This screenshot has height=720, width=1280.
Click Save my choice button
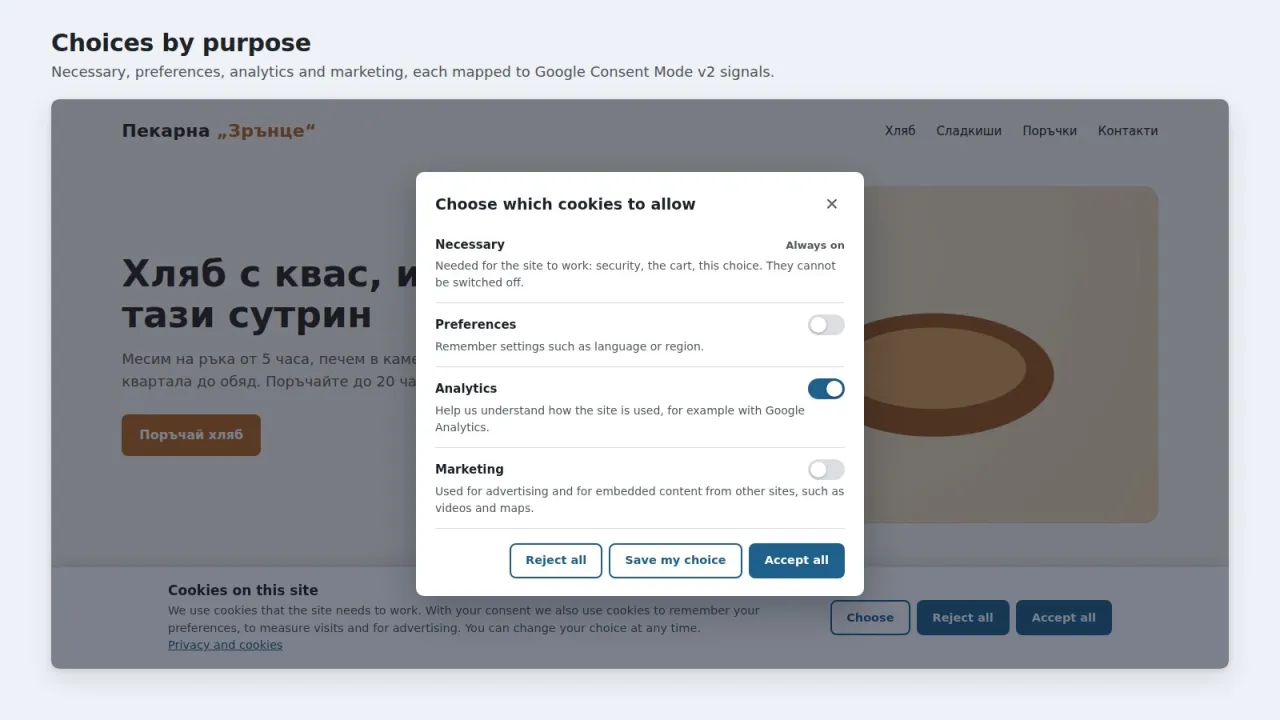pos(675,561)
